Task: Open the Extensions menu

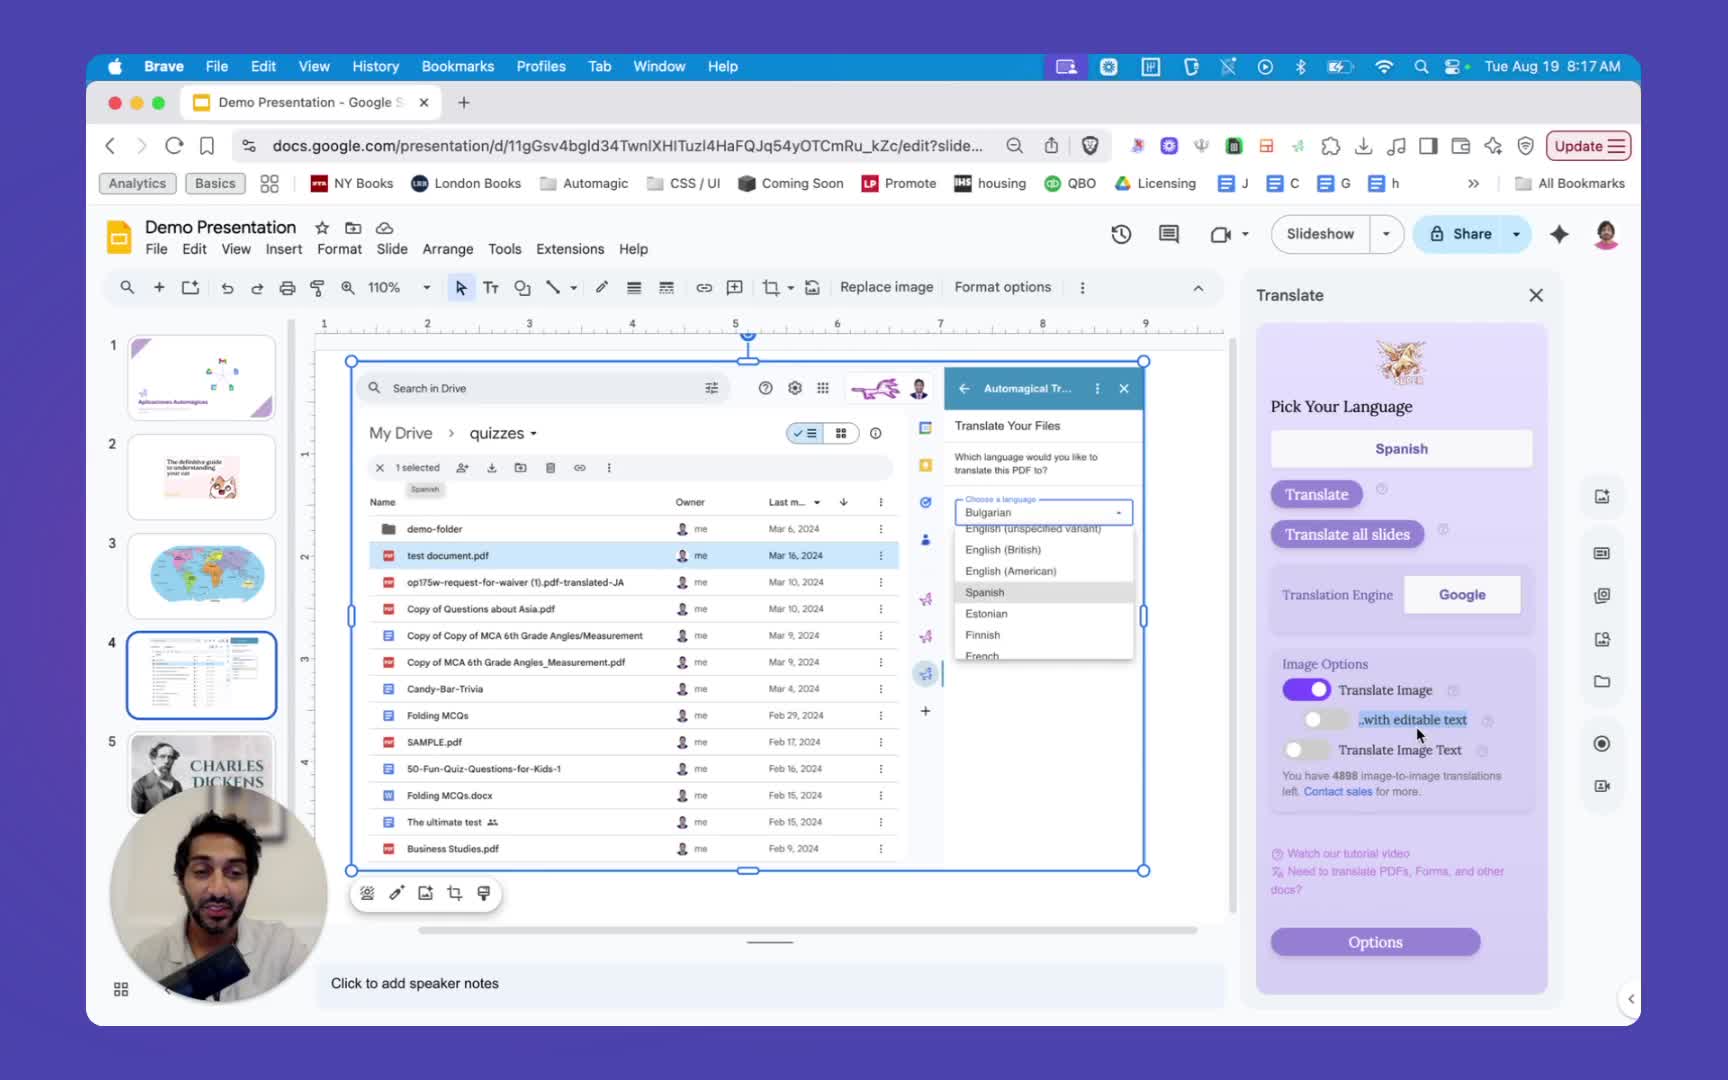Action: pyautogui.click(x=569, y=249)
